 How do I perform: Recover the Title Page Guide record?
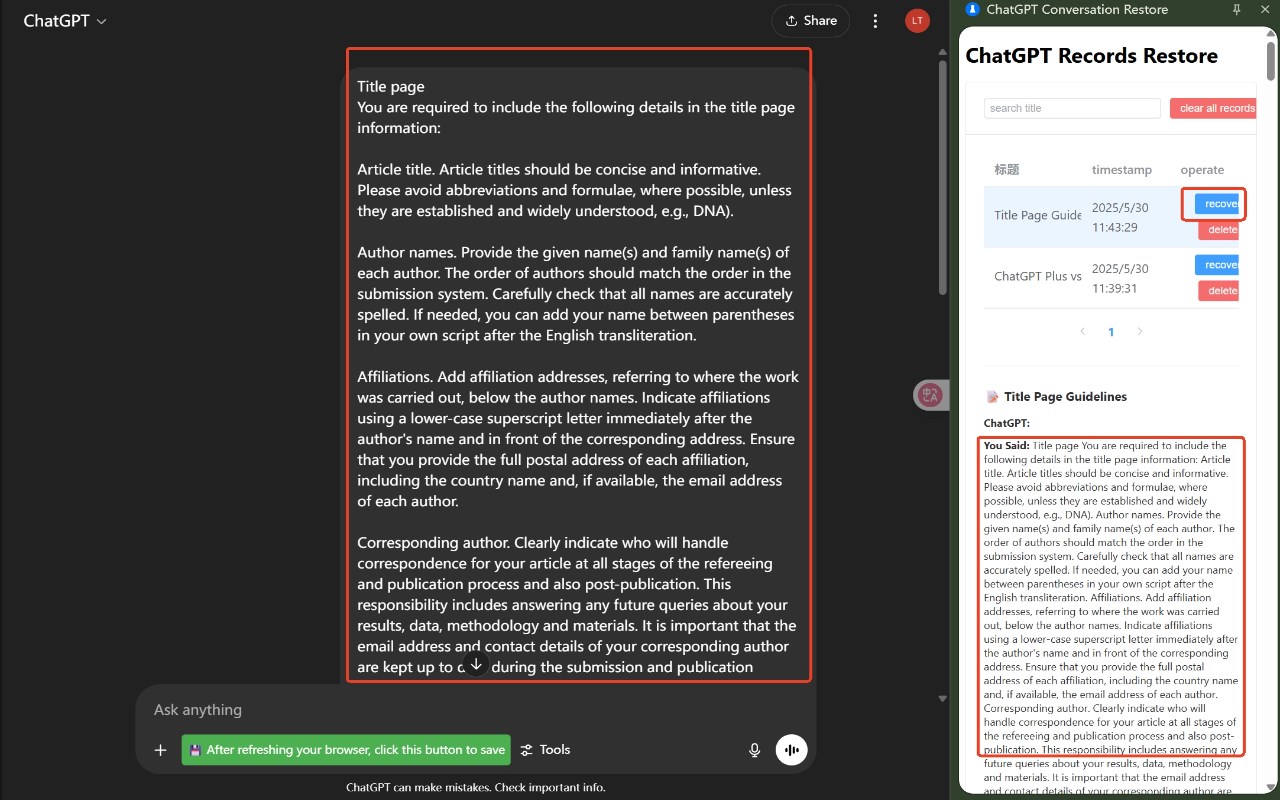pos(1217,204)
